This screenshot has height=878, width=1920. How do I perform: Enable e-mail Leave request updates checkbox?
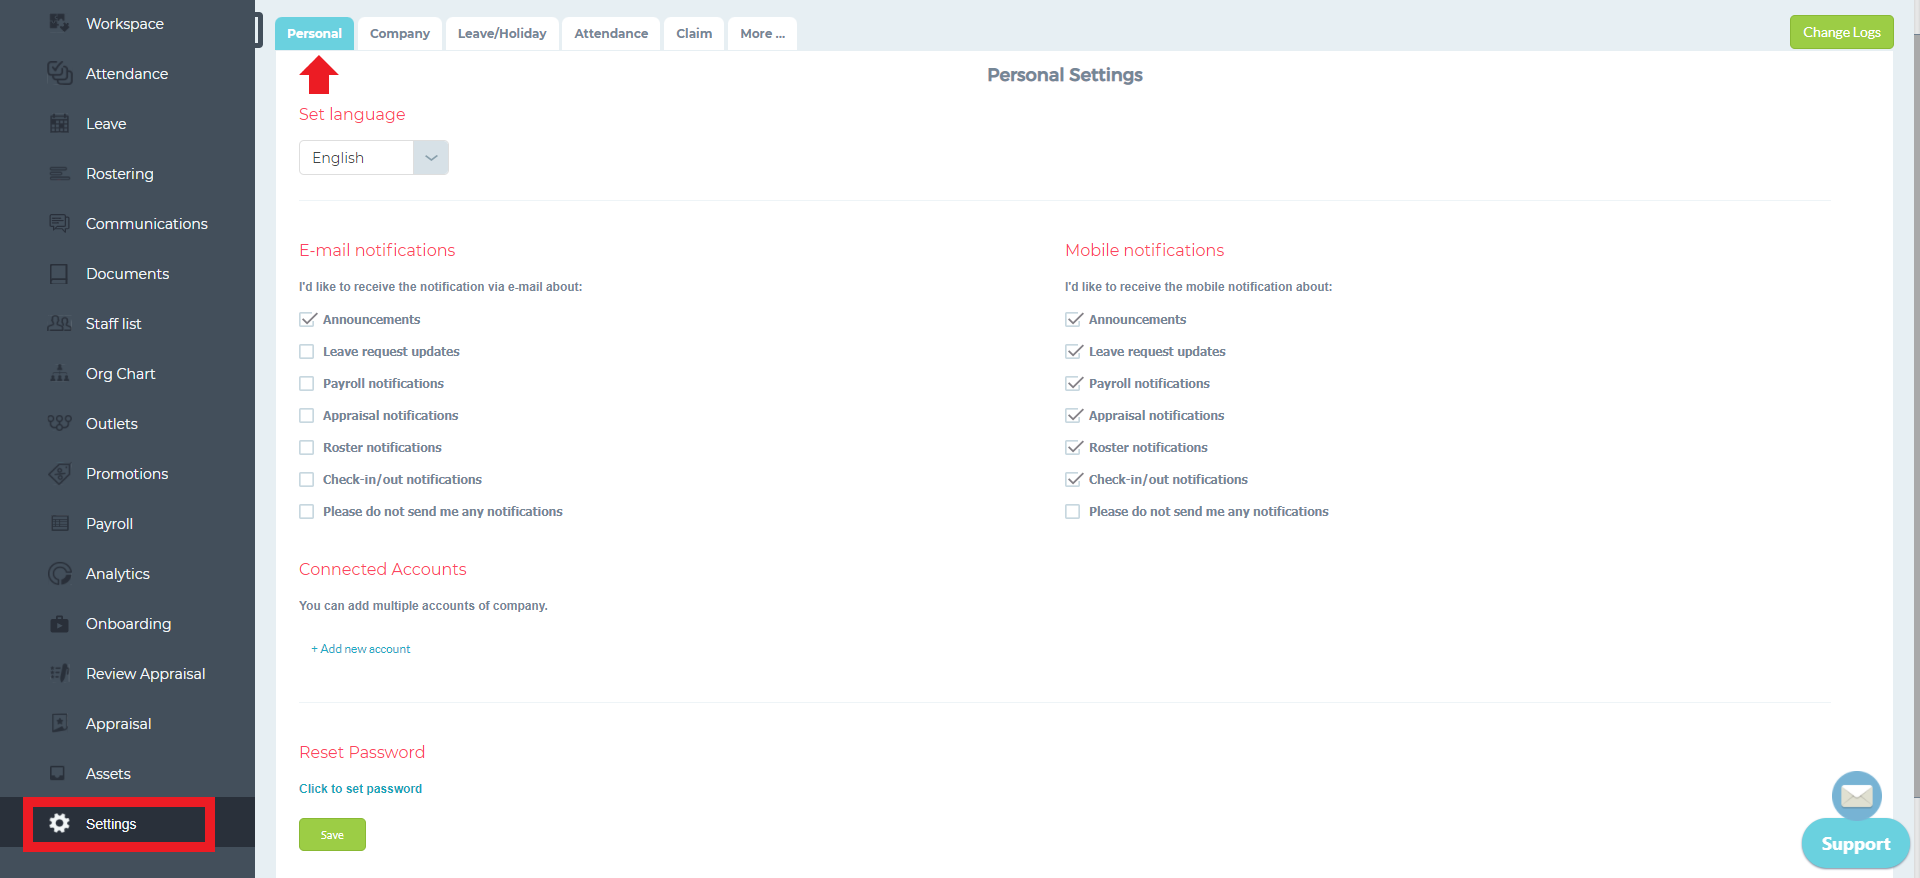coord(307,352)
